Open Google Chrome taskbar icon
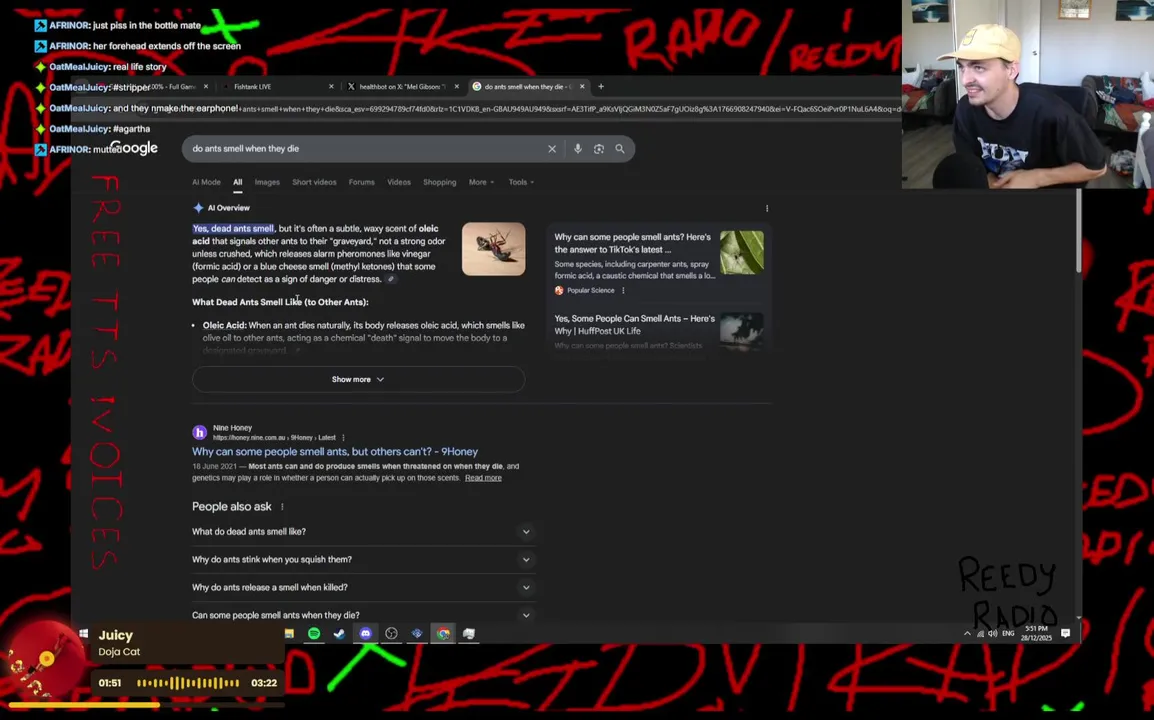This screenshot has height=720, width=1154. 443,633
